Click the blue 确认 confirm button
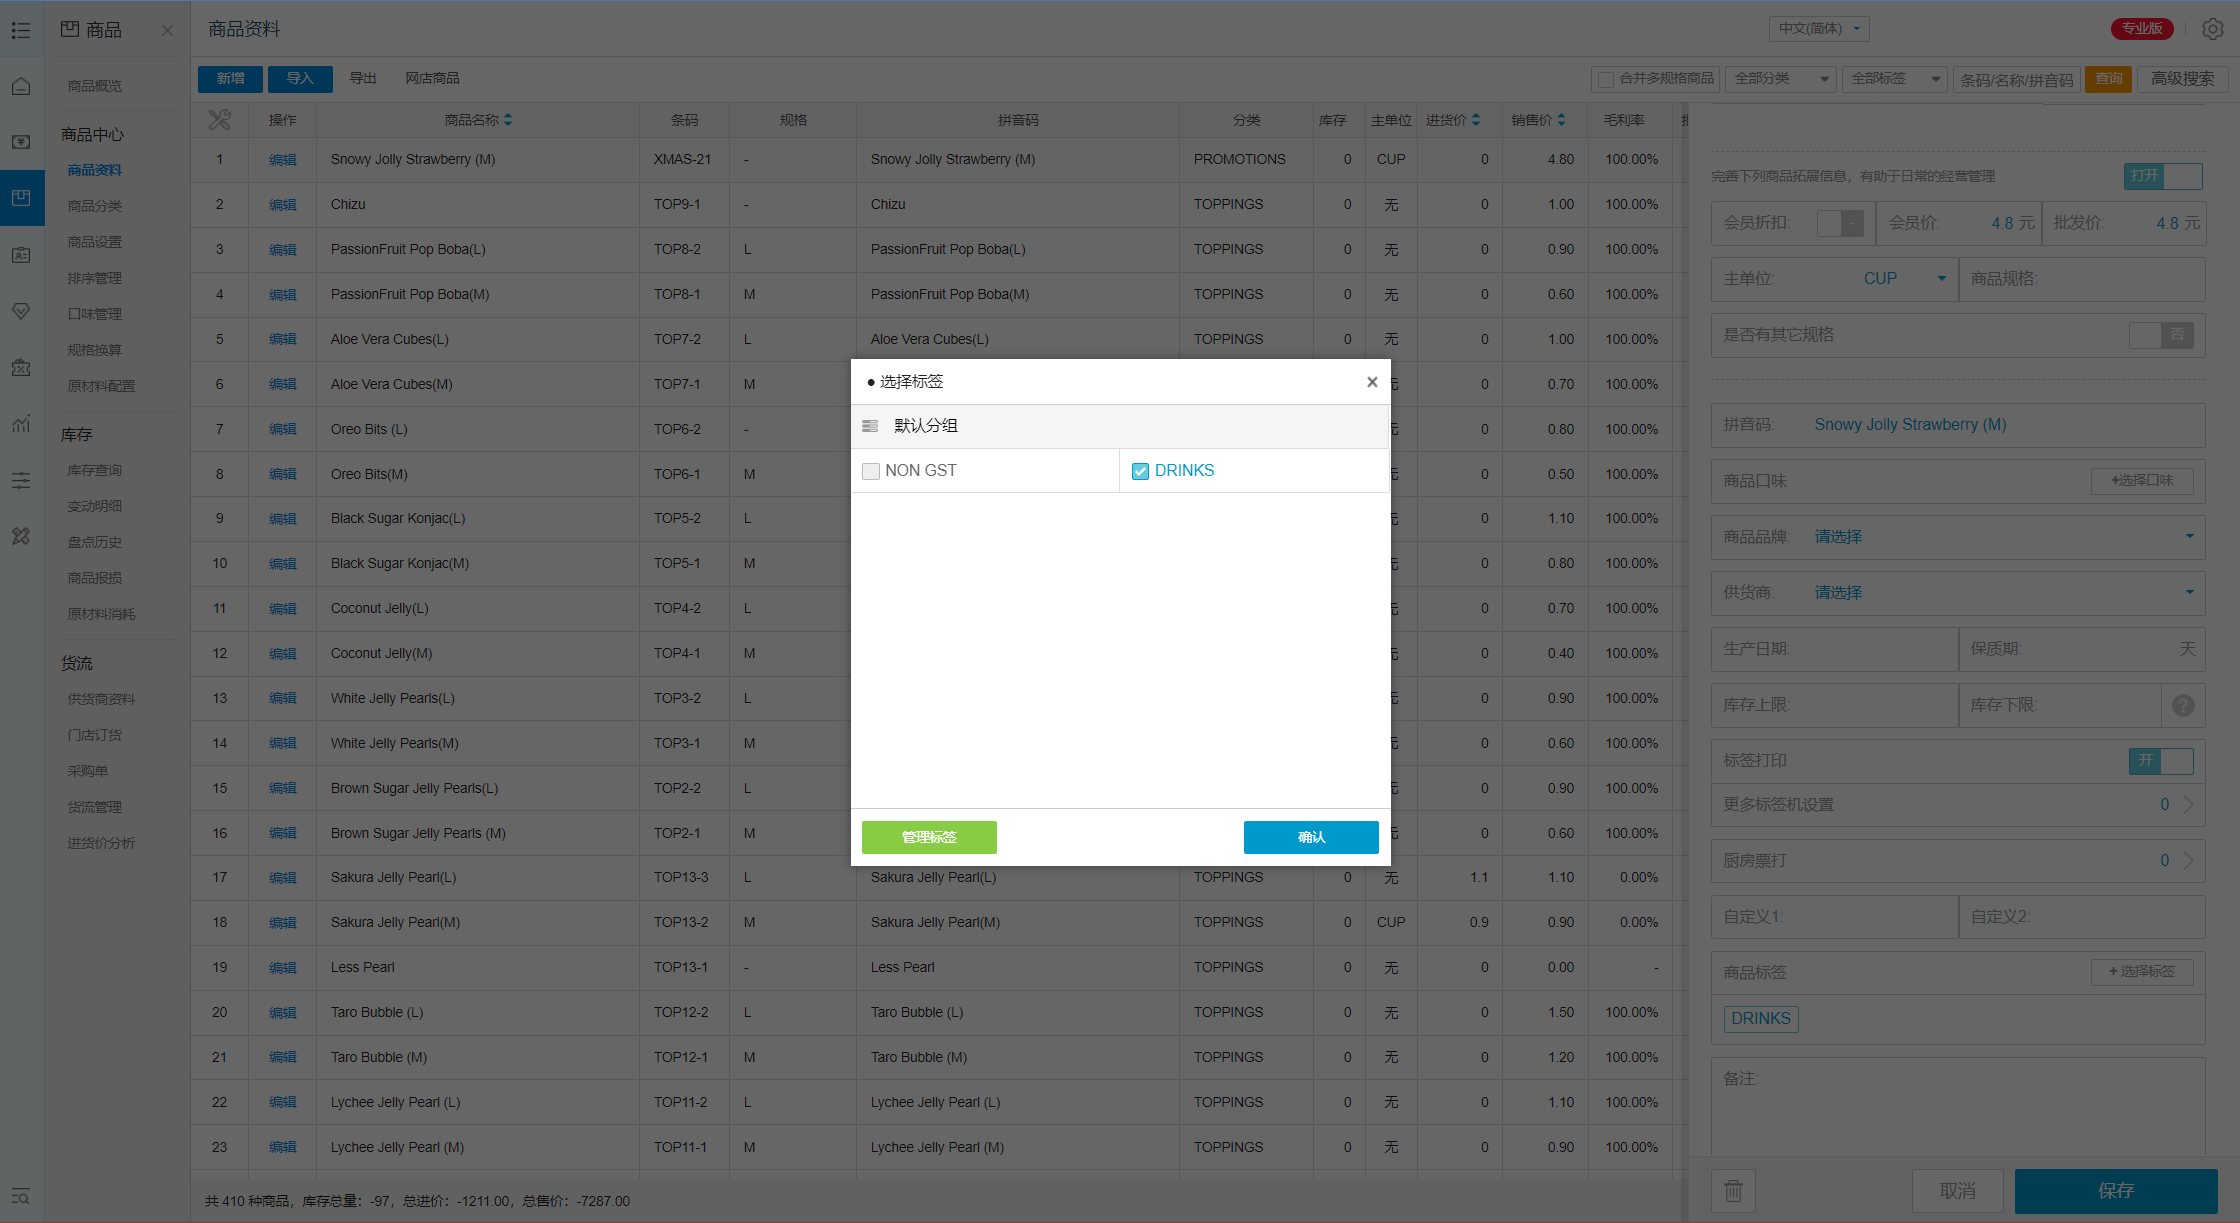This screenshot has height=1223, width=2240. [x=1310, y=837]
